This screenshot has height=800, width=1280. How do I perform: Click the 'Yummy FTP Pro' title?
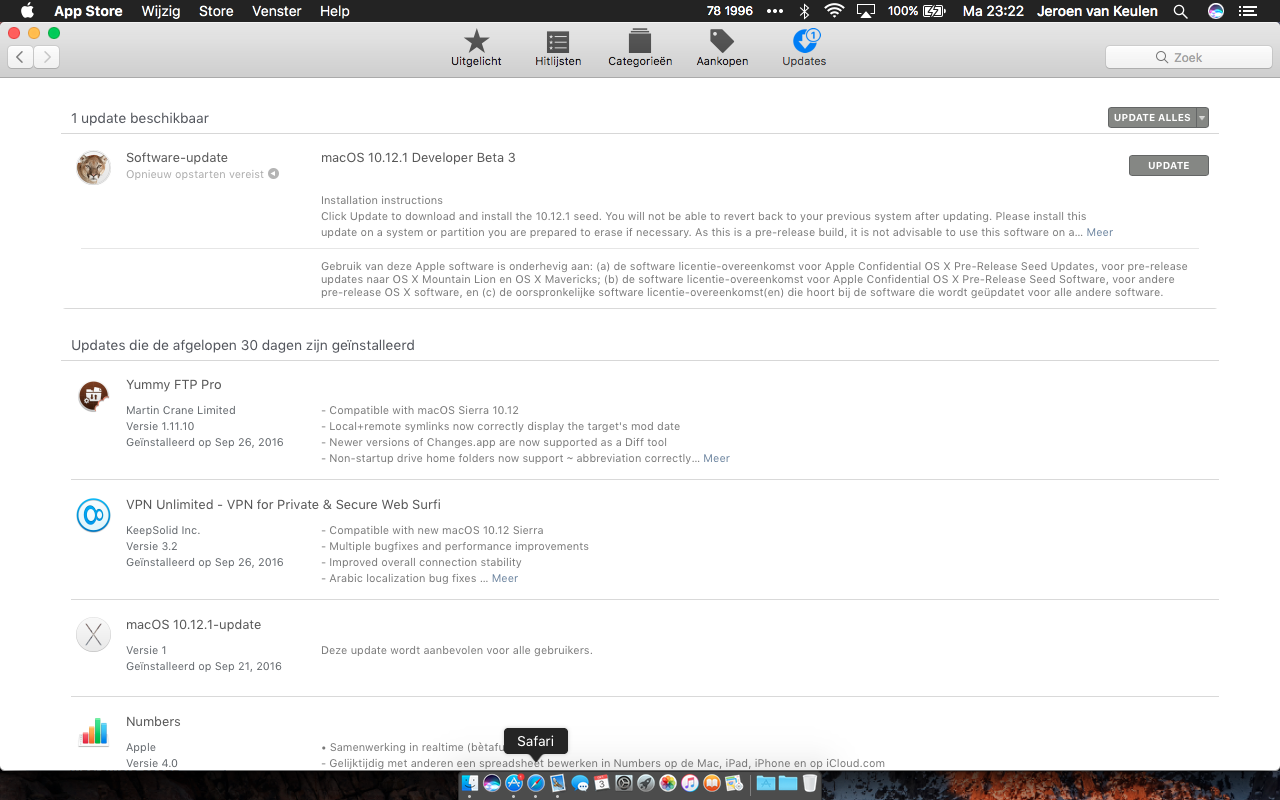(174, 384)
